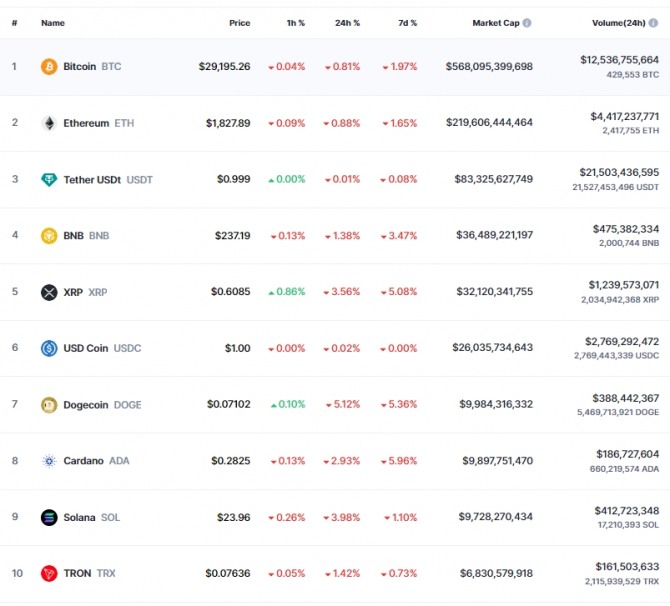
Task: Click the Solana striped logo icon
Action: pos(49,517)
